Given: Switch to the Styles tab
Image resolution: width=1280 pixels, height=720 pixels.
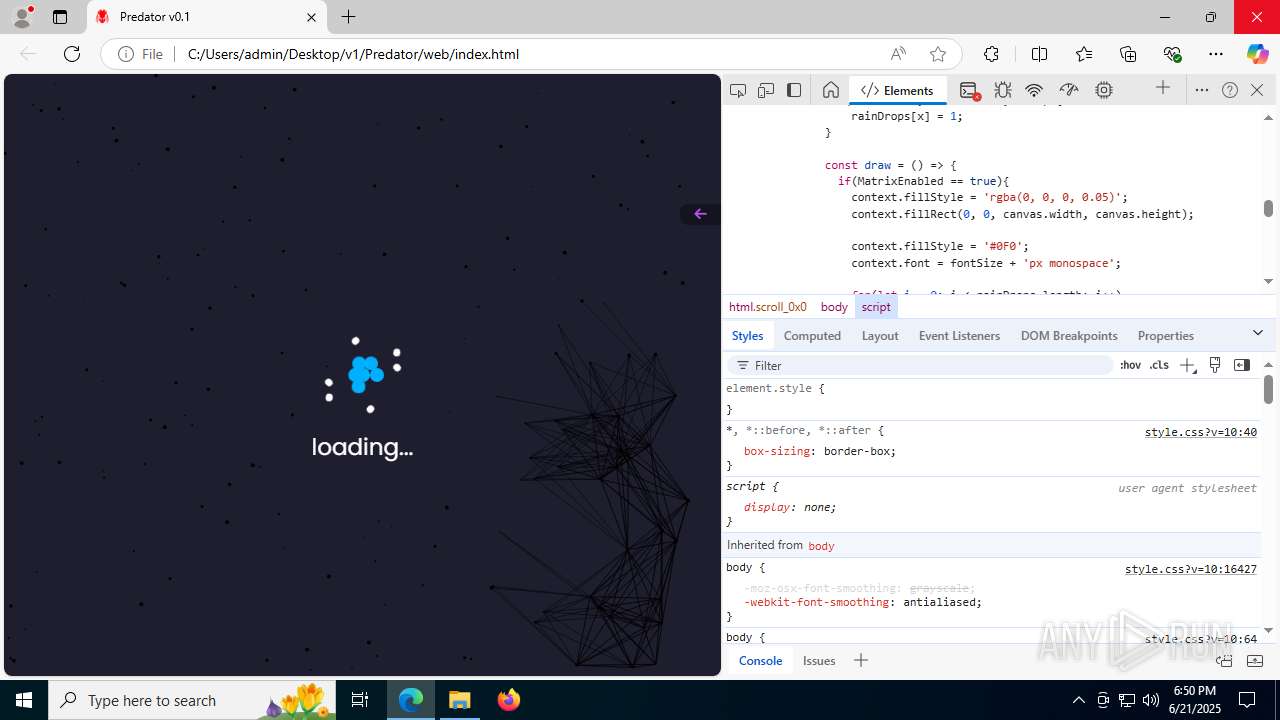Looking at the screenshot, I should (747, 336).
